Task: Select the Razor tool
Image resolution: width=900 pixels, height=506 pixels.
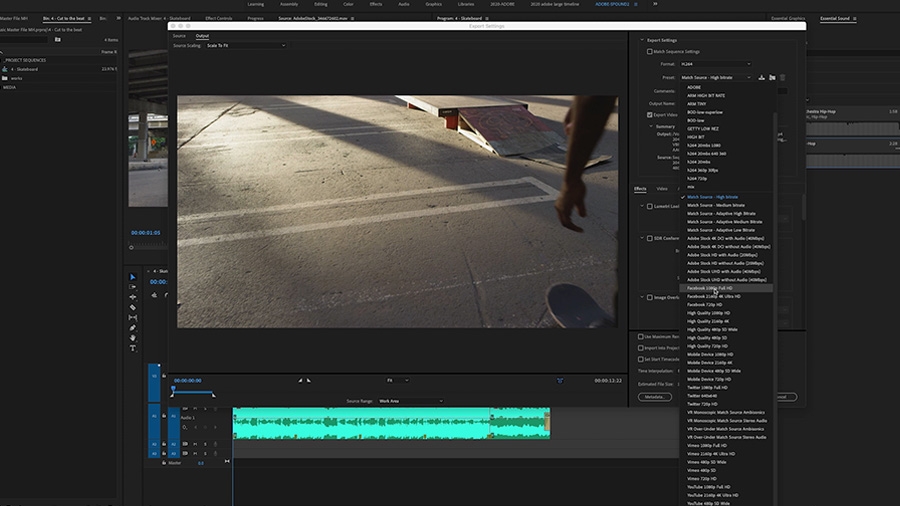Action: 133,307
